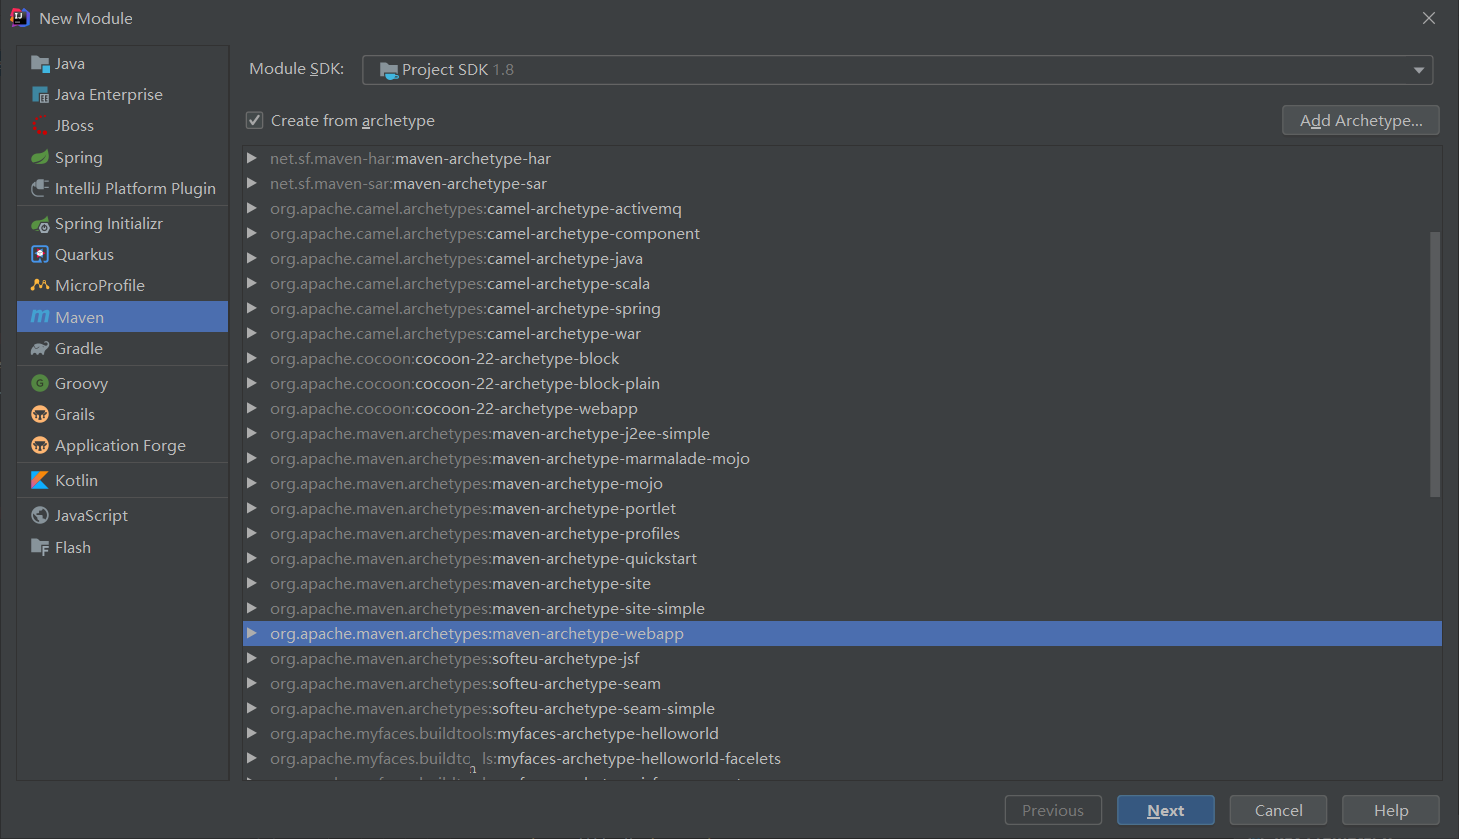
Task: Uncheck Create from archetype checkbox
Action: 255,120
